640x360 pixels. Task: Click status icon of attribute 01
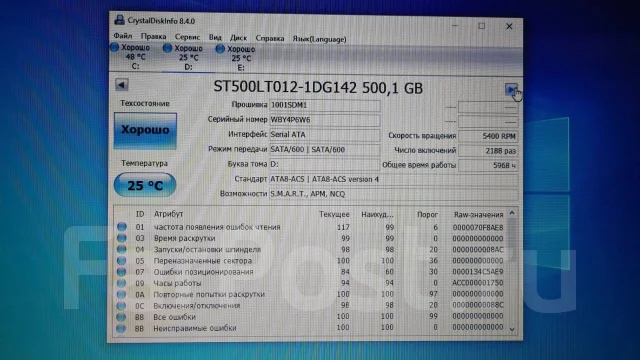point(122,227)
